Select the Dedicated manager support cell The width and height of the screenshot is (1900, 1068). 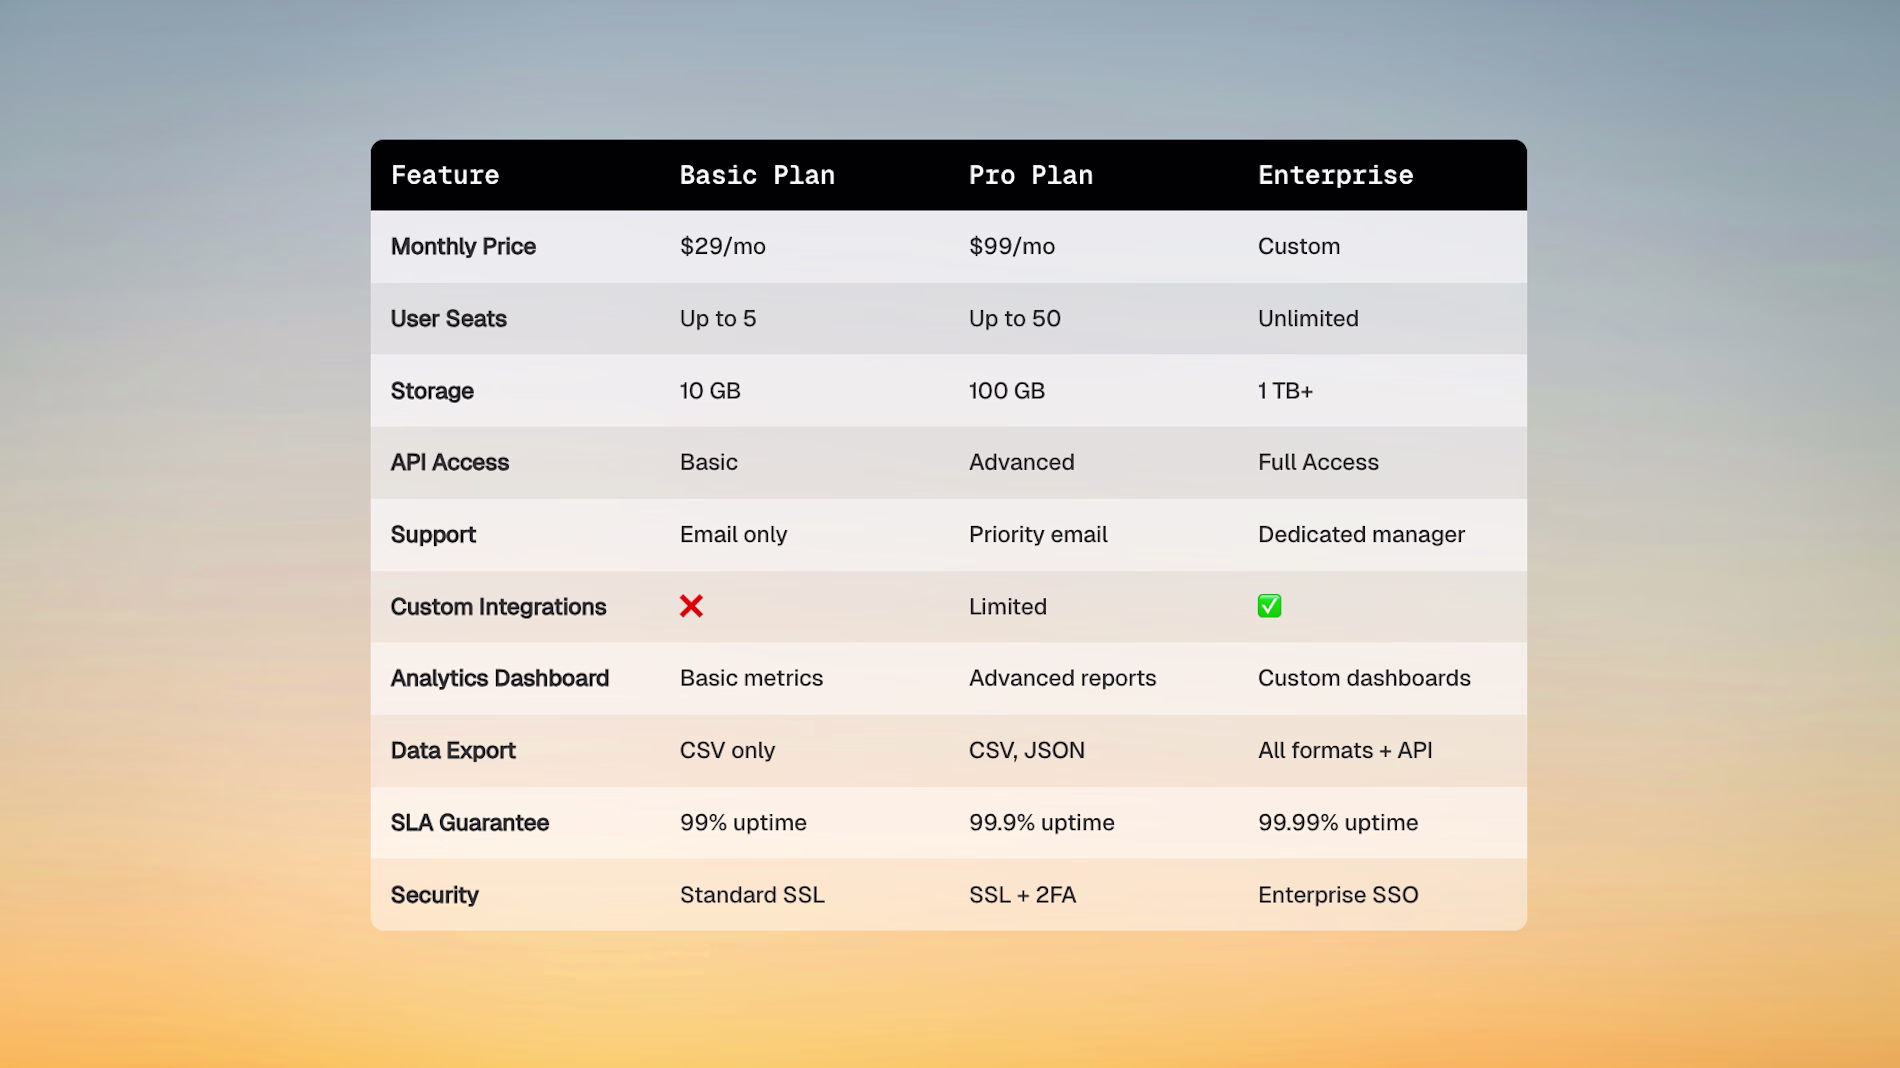coord(1361,535)
